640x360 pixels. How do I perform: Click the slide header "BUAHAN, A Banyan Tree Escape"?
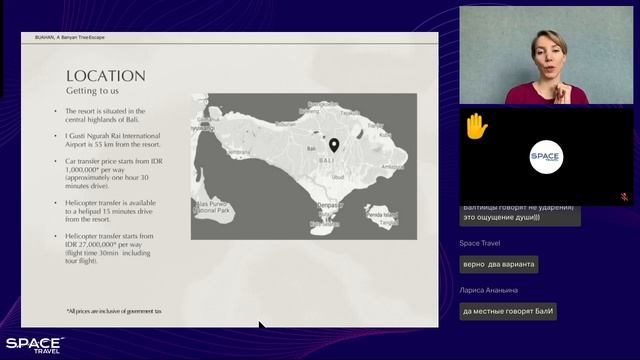click(70, 37)
